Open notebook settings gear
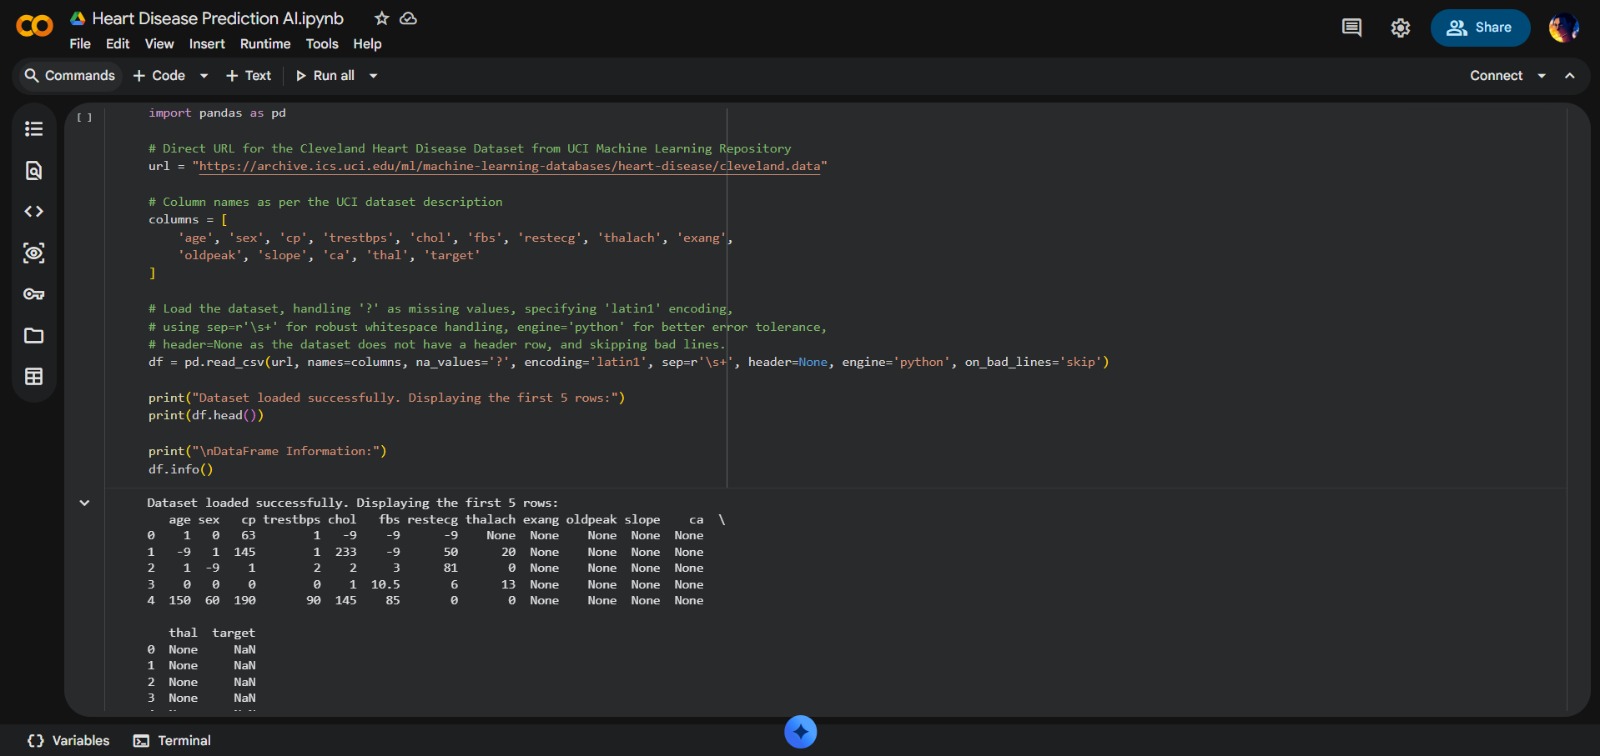This screenshot has width=1600, height=756. (x=1400, y=28)
